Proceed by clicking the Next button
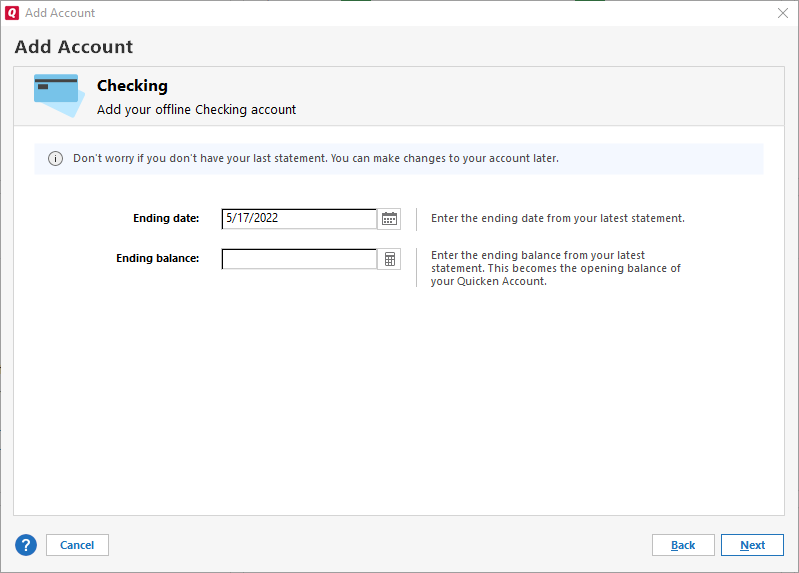The image size is (799, 573). [x=752, y=545]
